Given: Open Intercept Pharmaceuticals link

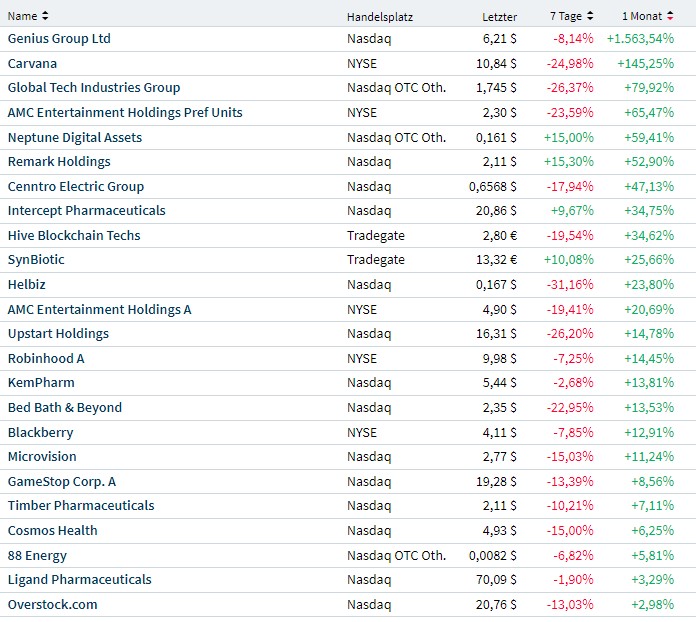Looking at the screenshot, I should click(x=87, y=211).
